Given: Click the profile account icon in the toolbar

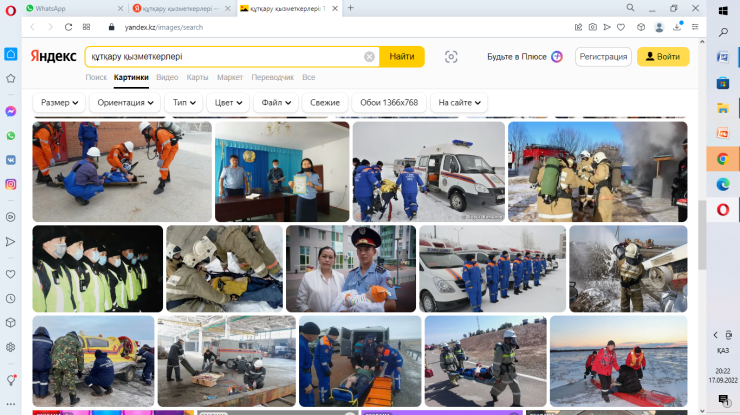Looking at the screenshot, I should coord(659,27).
